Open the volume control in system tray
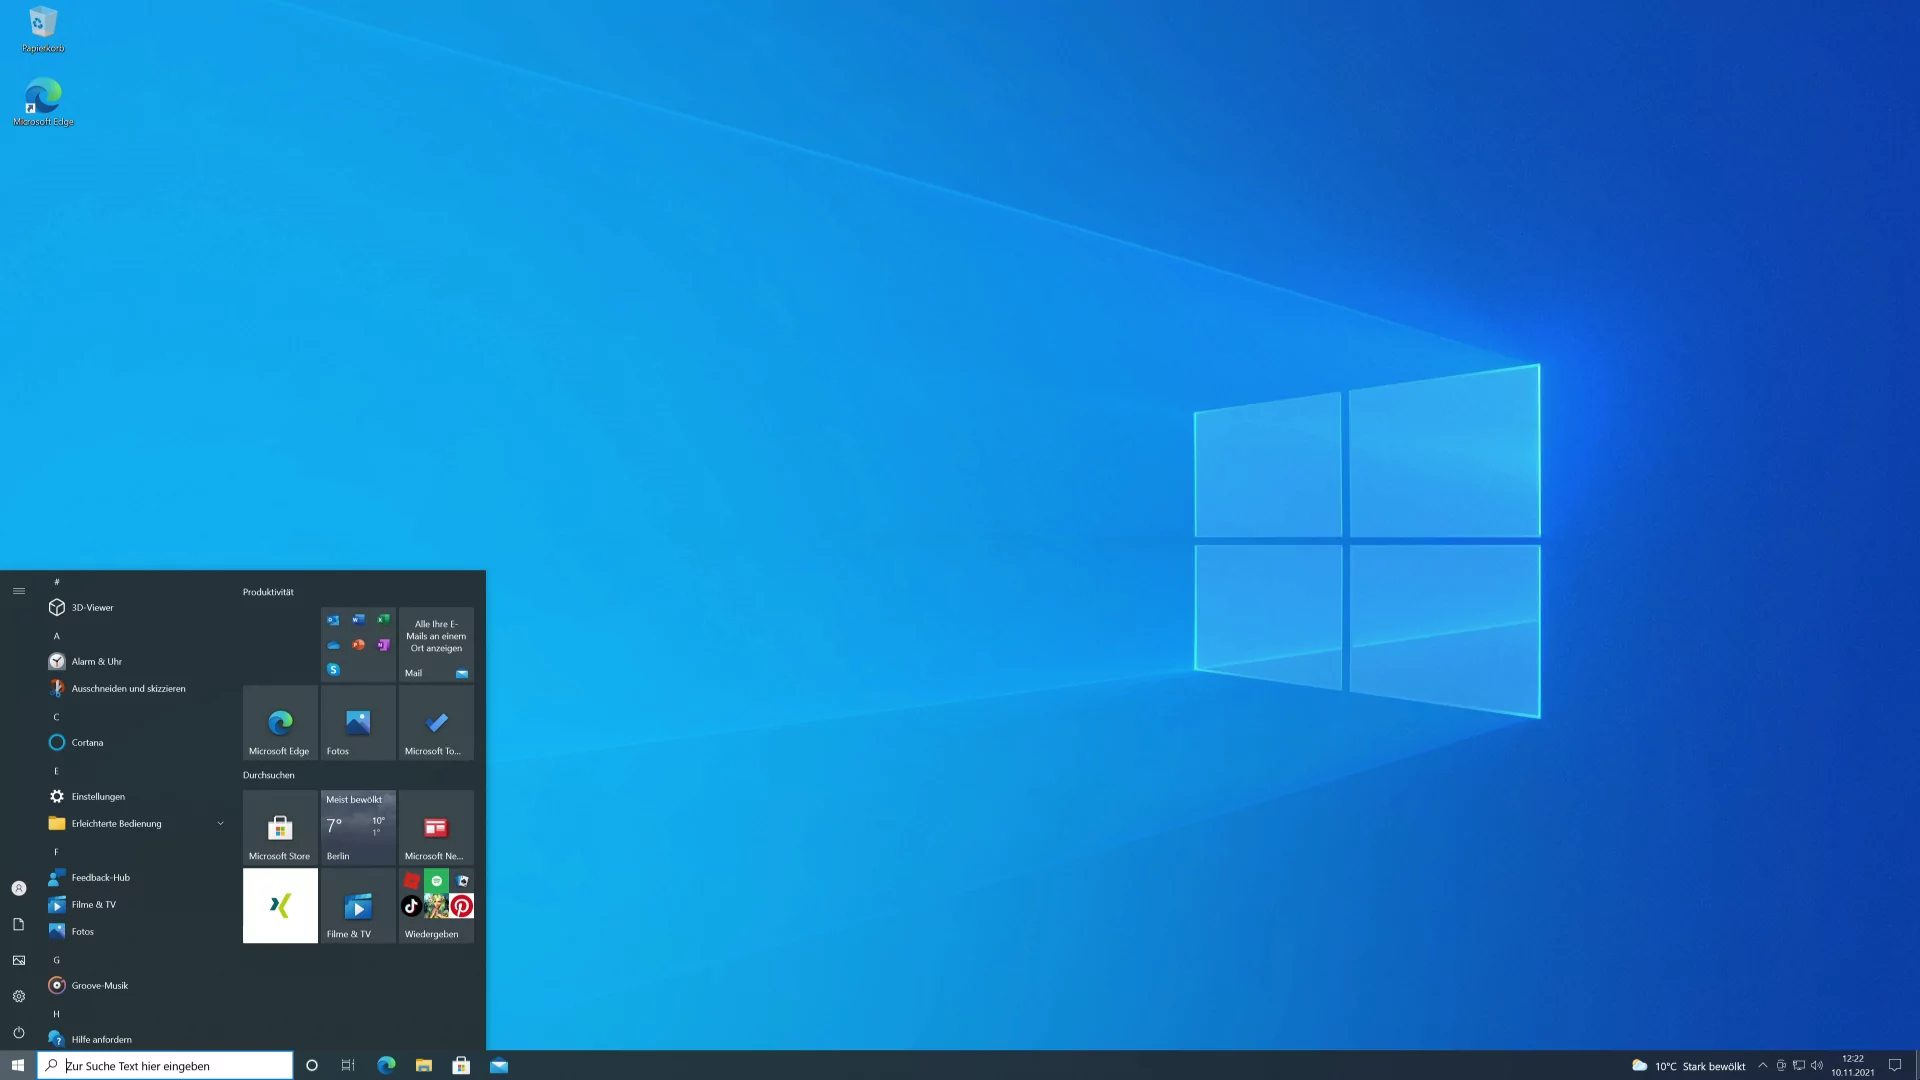The width and height of the screenshot is (1920, 1080). 1817,1065
